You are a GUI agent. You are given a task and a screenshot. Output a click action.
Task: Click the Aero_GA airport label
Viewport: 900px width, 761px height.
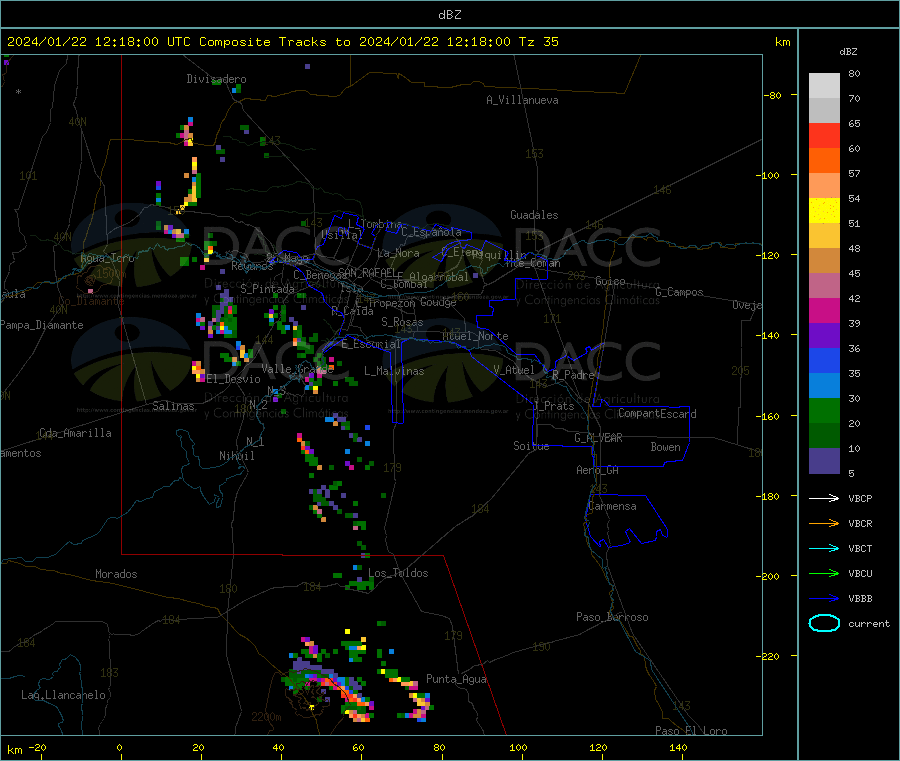598,470
